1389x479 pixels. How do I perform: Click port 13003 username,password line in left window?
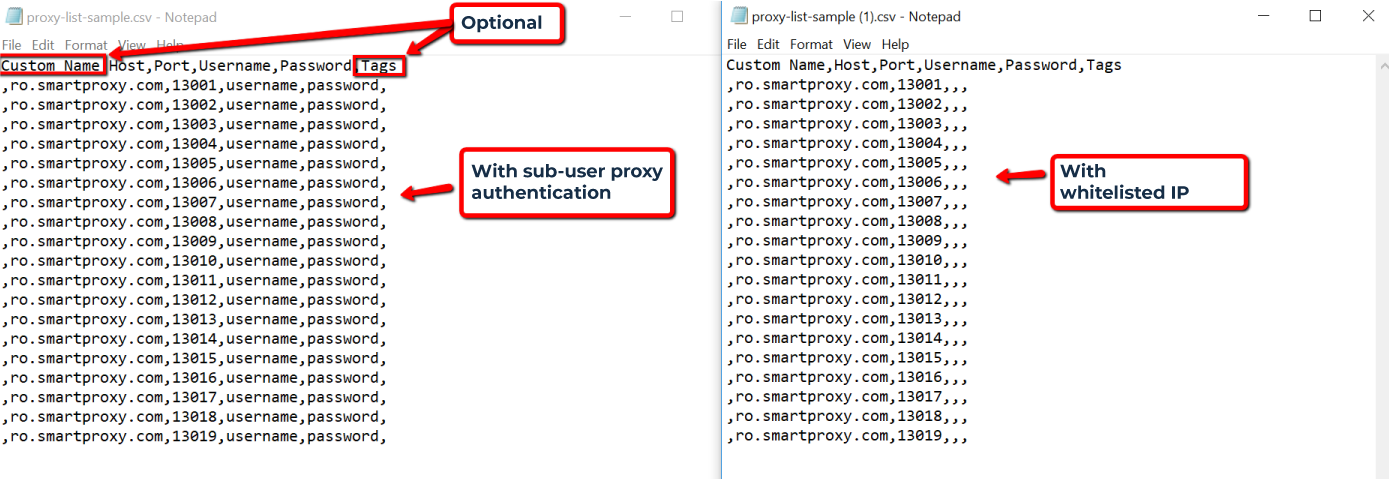point(194,125)
